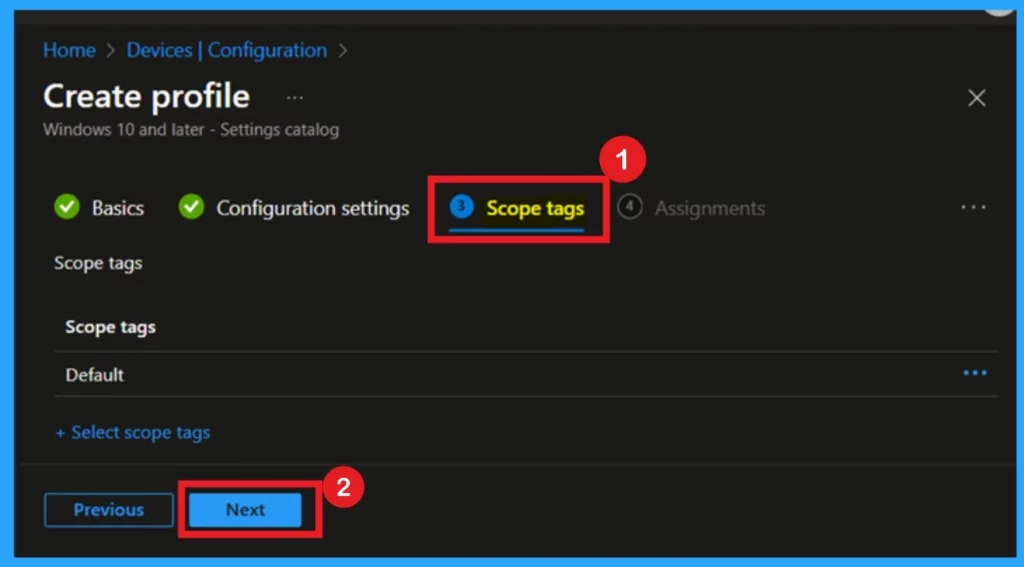
Task: Go back with the Previous button
Action: coord(108,510)
